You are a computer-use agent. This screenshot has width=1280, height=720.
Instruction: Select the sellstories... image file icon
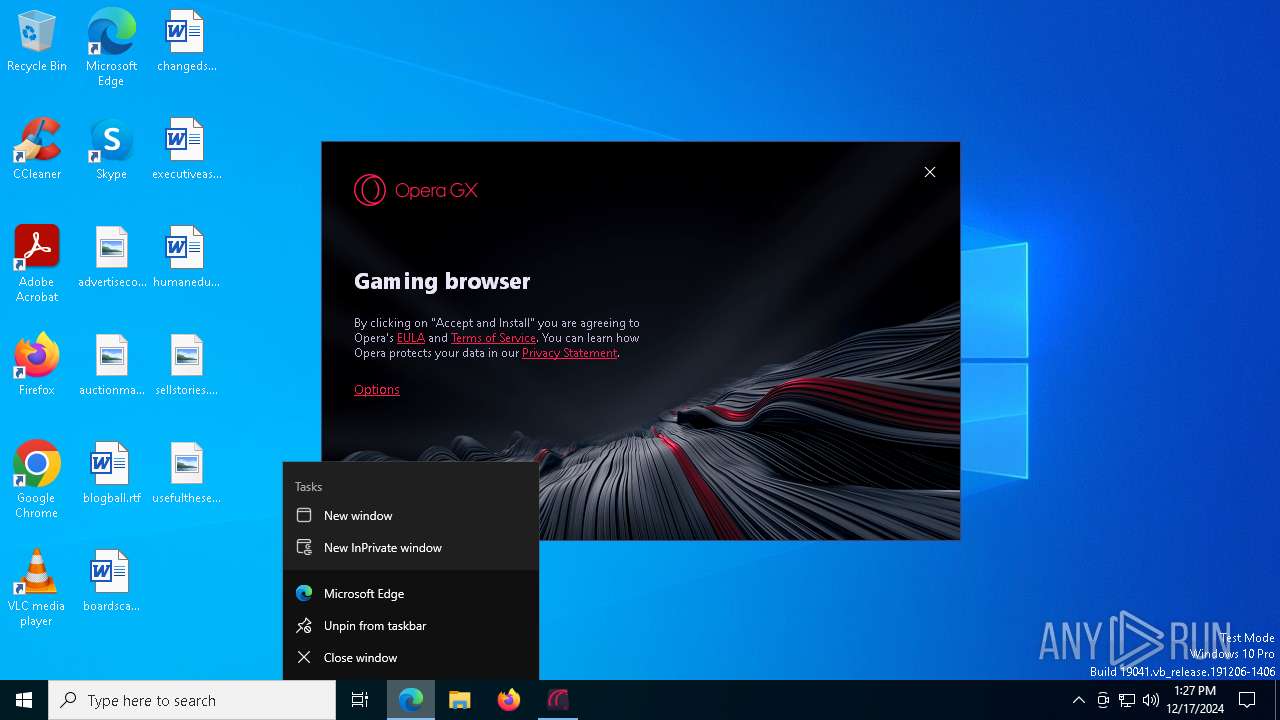tap(186, 366)
